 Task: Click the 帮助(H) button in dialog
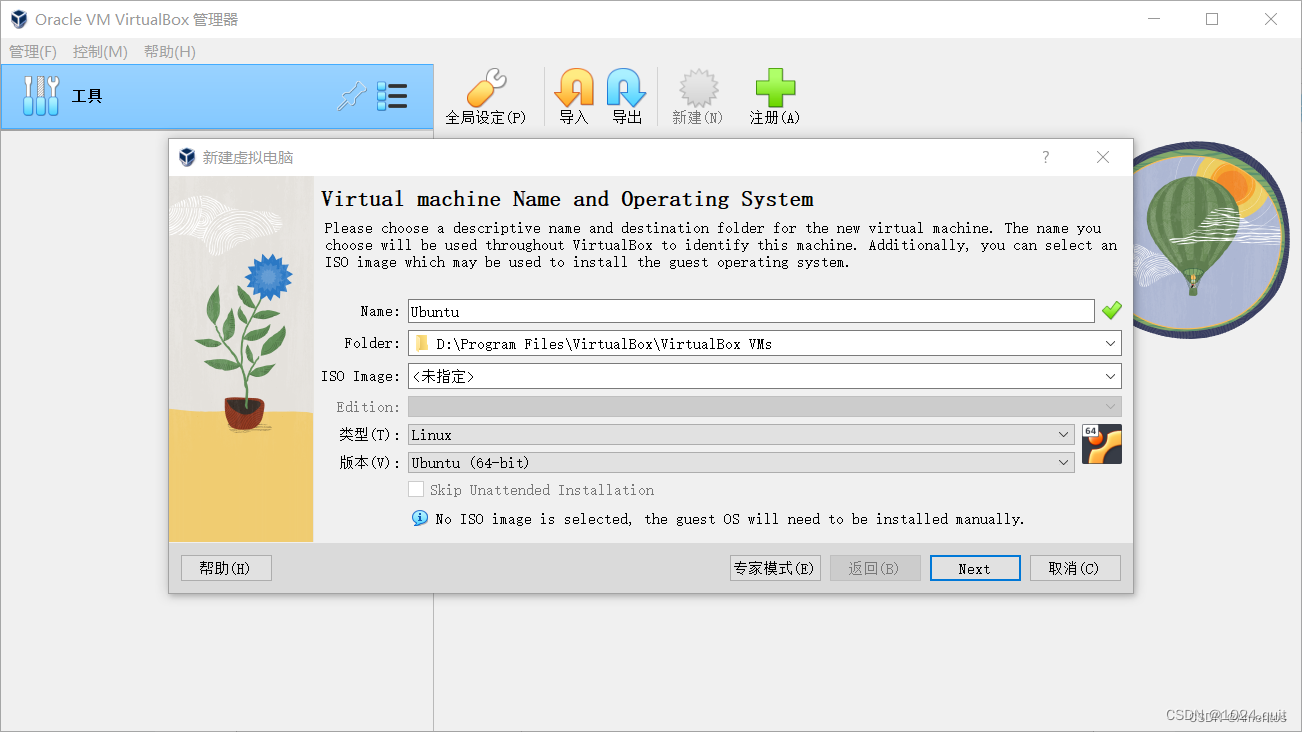point(226,568)
